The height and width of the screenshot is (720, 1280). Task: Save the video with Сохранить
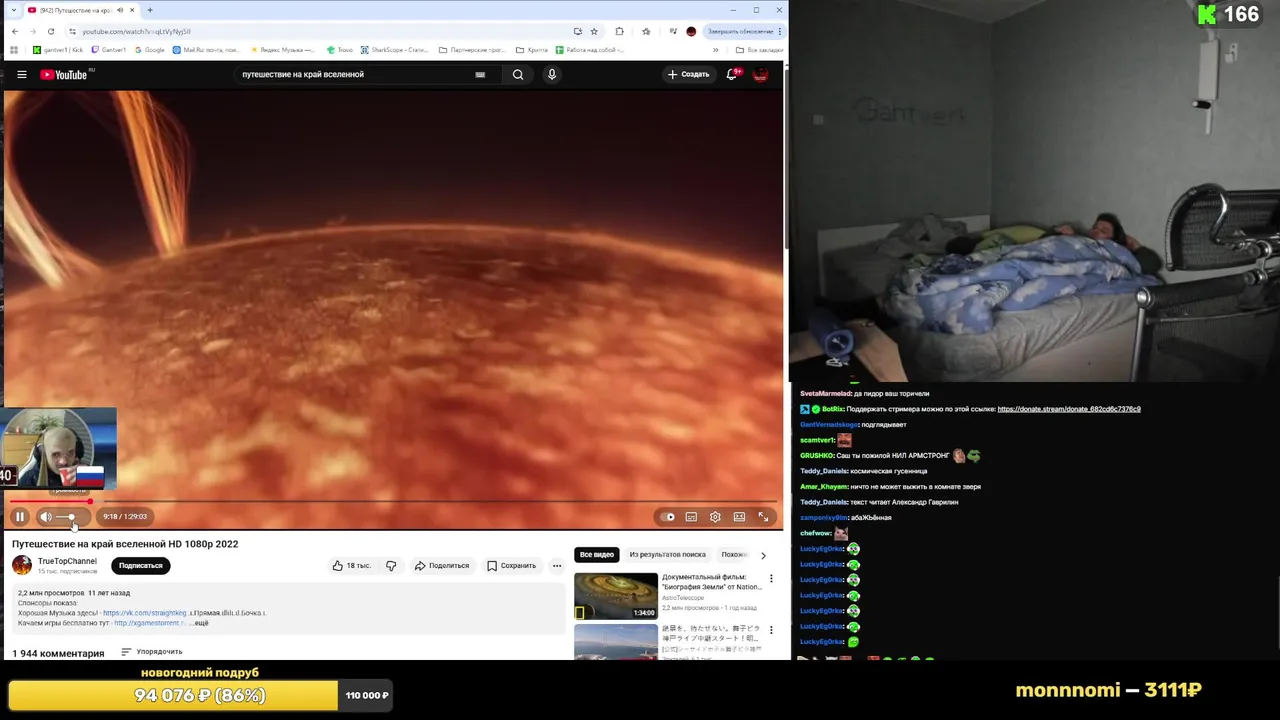(511, 565)
